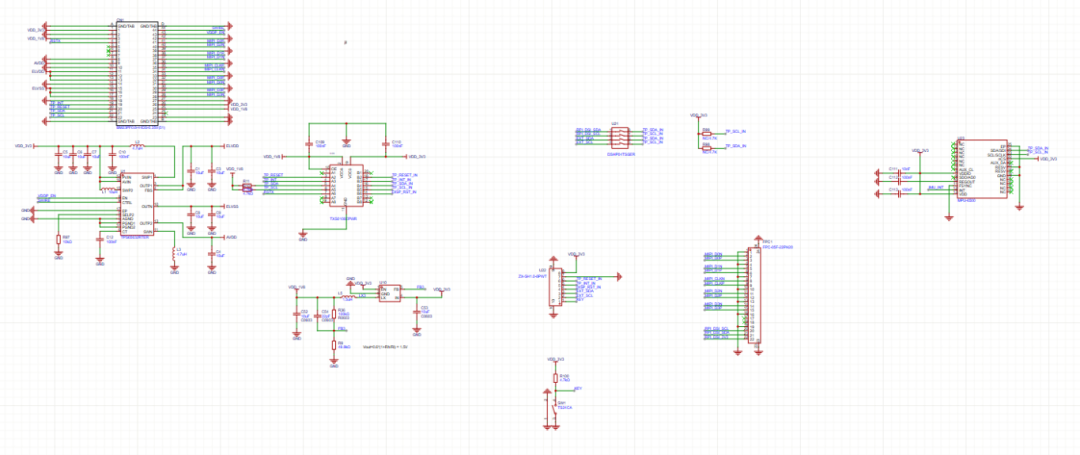Click resistor R97 near bottom-left GND
This screenshot has height=455, width=1080.
click(57, 240)
